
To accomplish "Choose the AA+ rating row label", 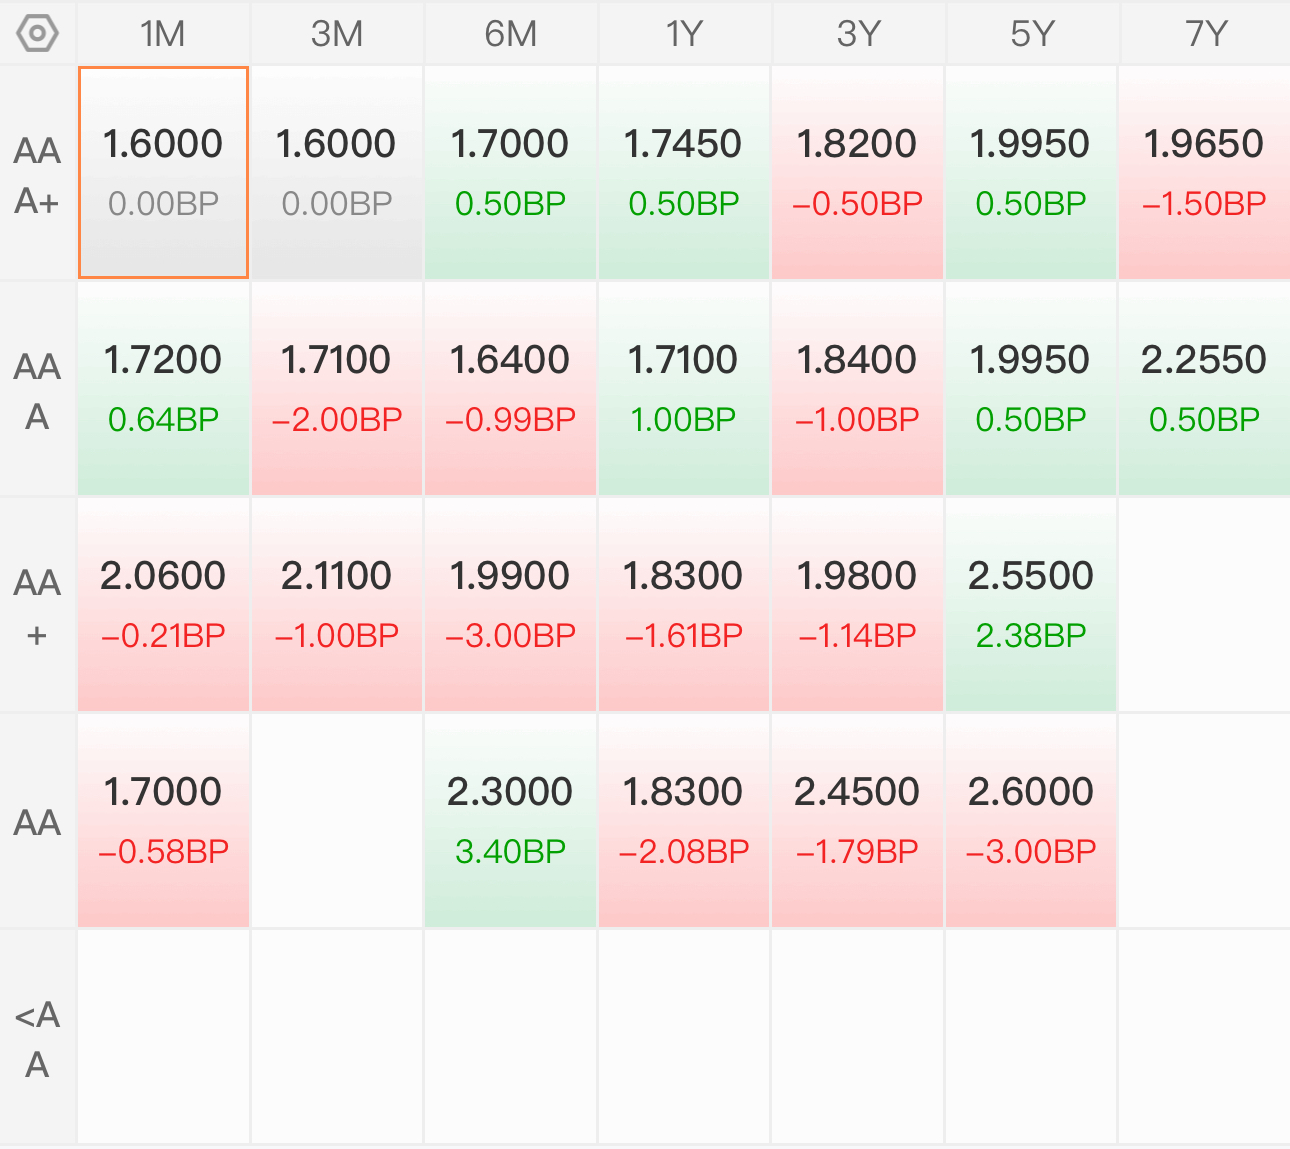I will 37,606.
